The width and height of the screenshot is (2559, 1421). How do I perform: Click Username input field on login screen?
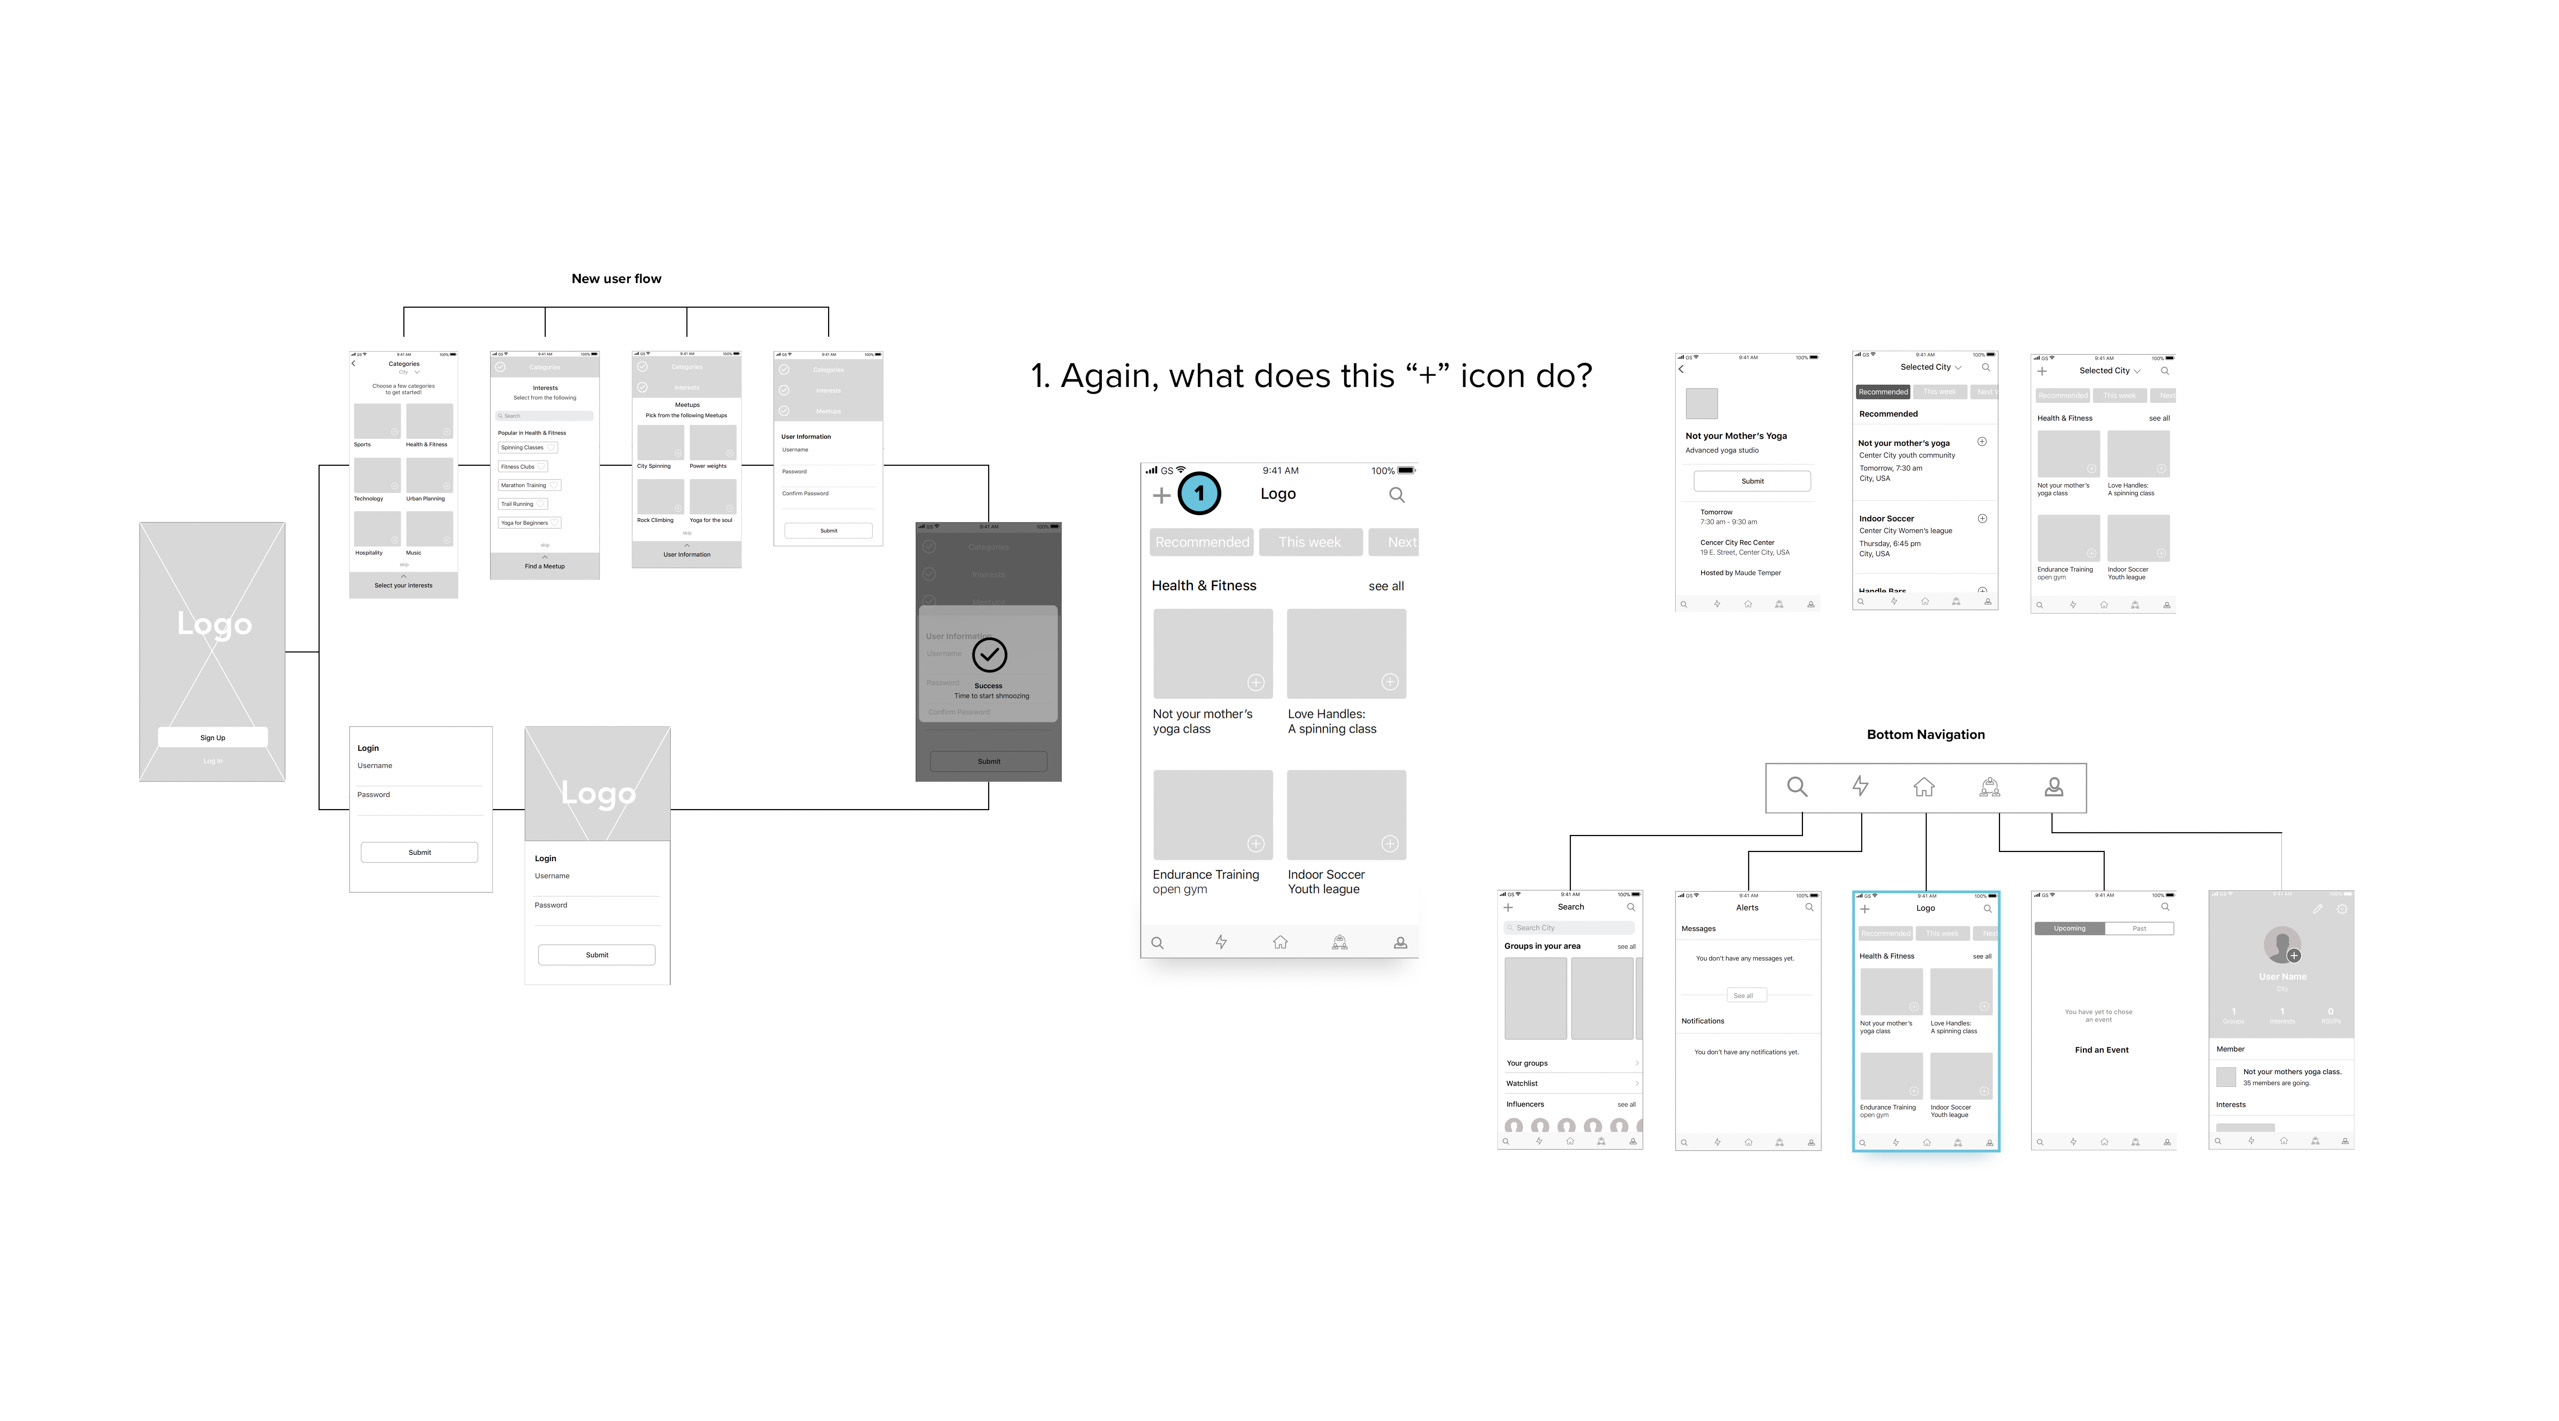pos(415,772)
